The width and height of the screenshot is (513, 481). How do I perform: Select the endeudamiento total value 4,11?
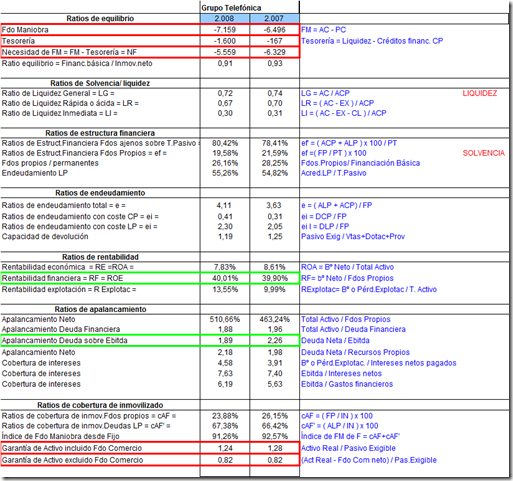tap(224, 205)
